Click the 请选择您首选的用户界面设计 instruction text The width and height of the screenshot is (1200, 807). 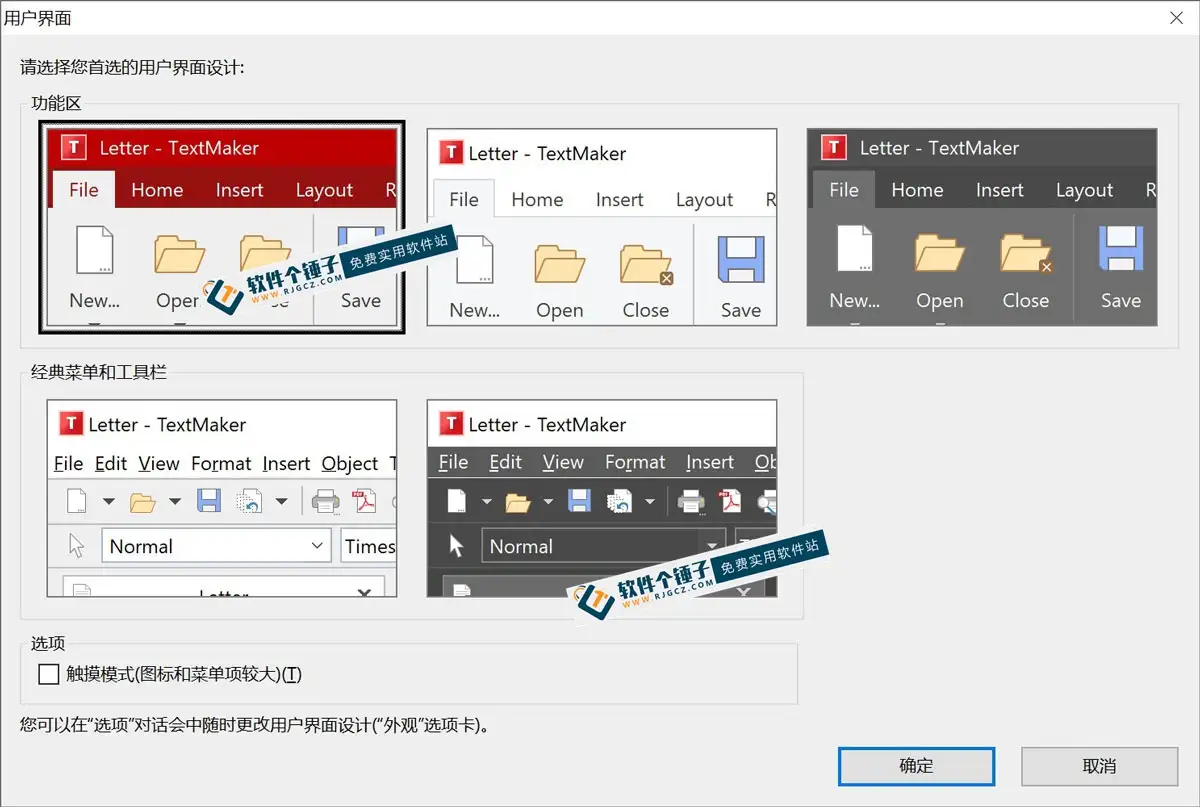tap(132, 68)
